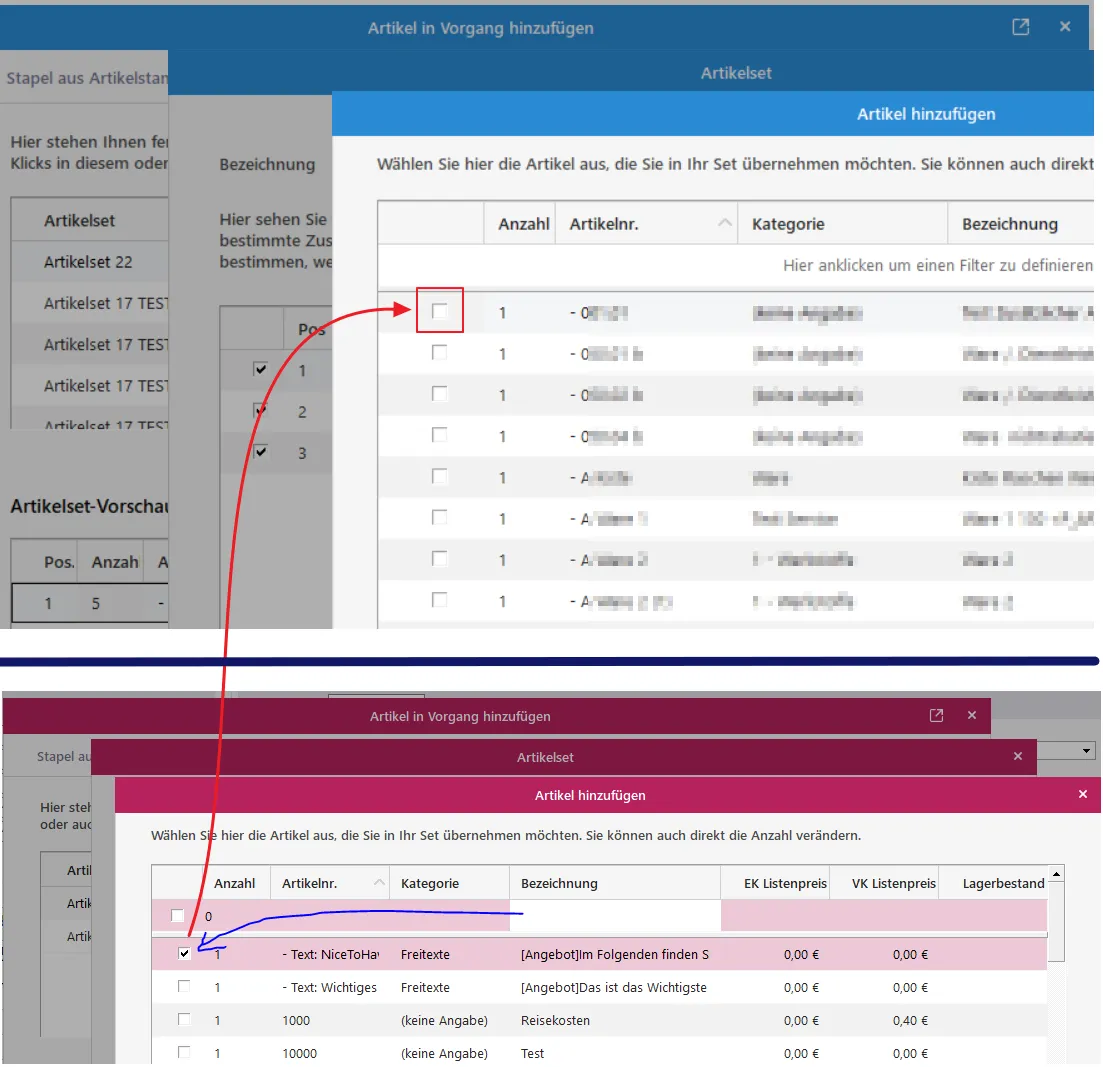Close the maroon 'Artikelset' window

click(1019, 757)
